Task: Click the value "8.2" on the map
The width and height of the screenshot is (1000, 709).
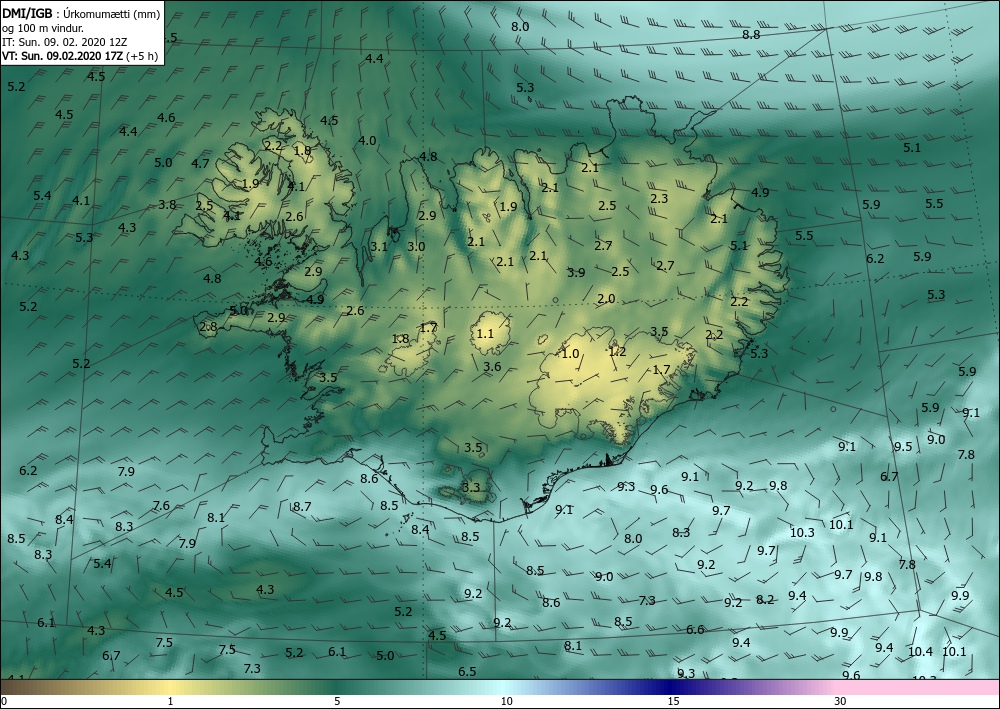Action: pyautogui.click(x=765, y=599)
